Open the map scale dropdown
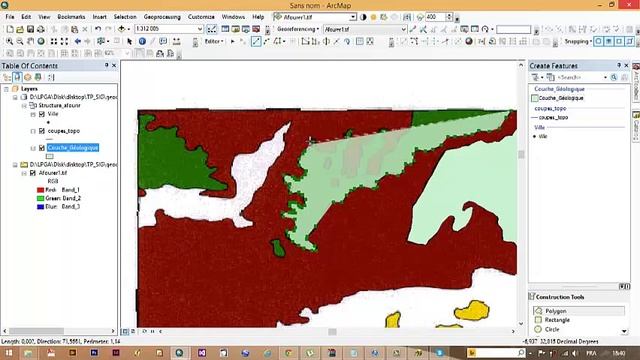Viewport: 640px width, 360px height. tap(200, 29)
